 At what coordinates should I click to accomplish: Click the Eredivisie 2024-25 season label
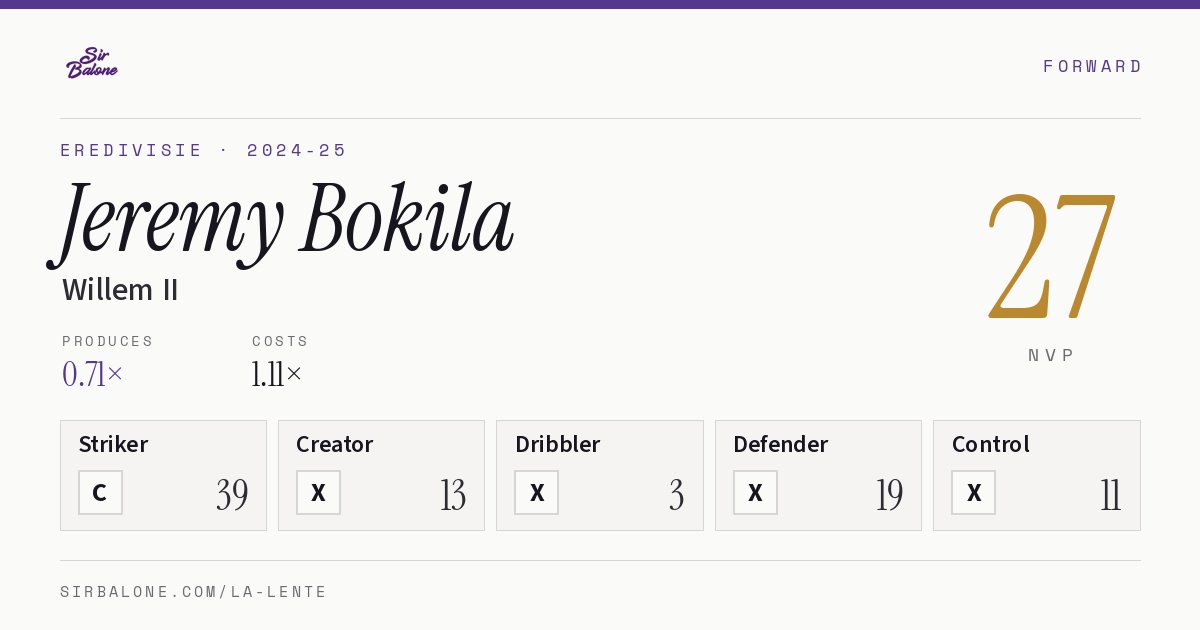click(204, 150)
